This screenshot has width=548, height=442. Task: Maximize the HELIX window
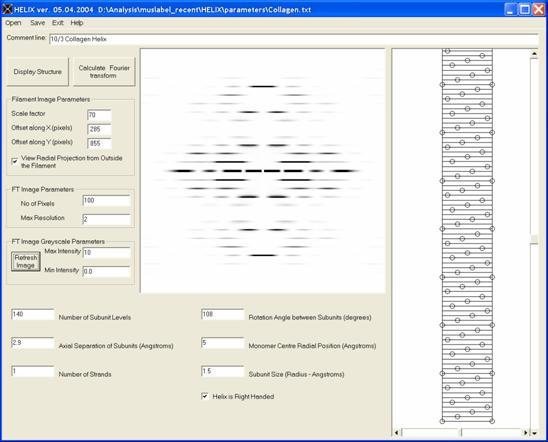[x=525, y=9]
